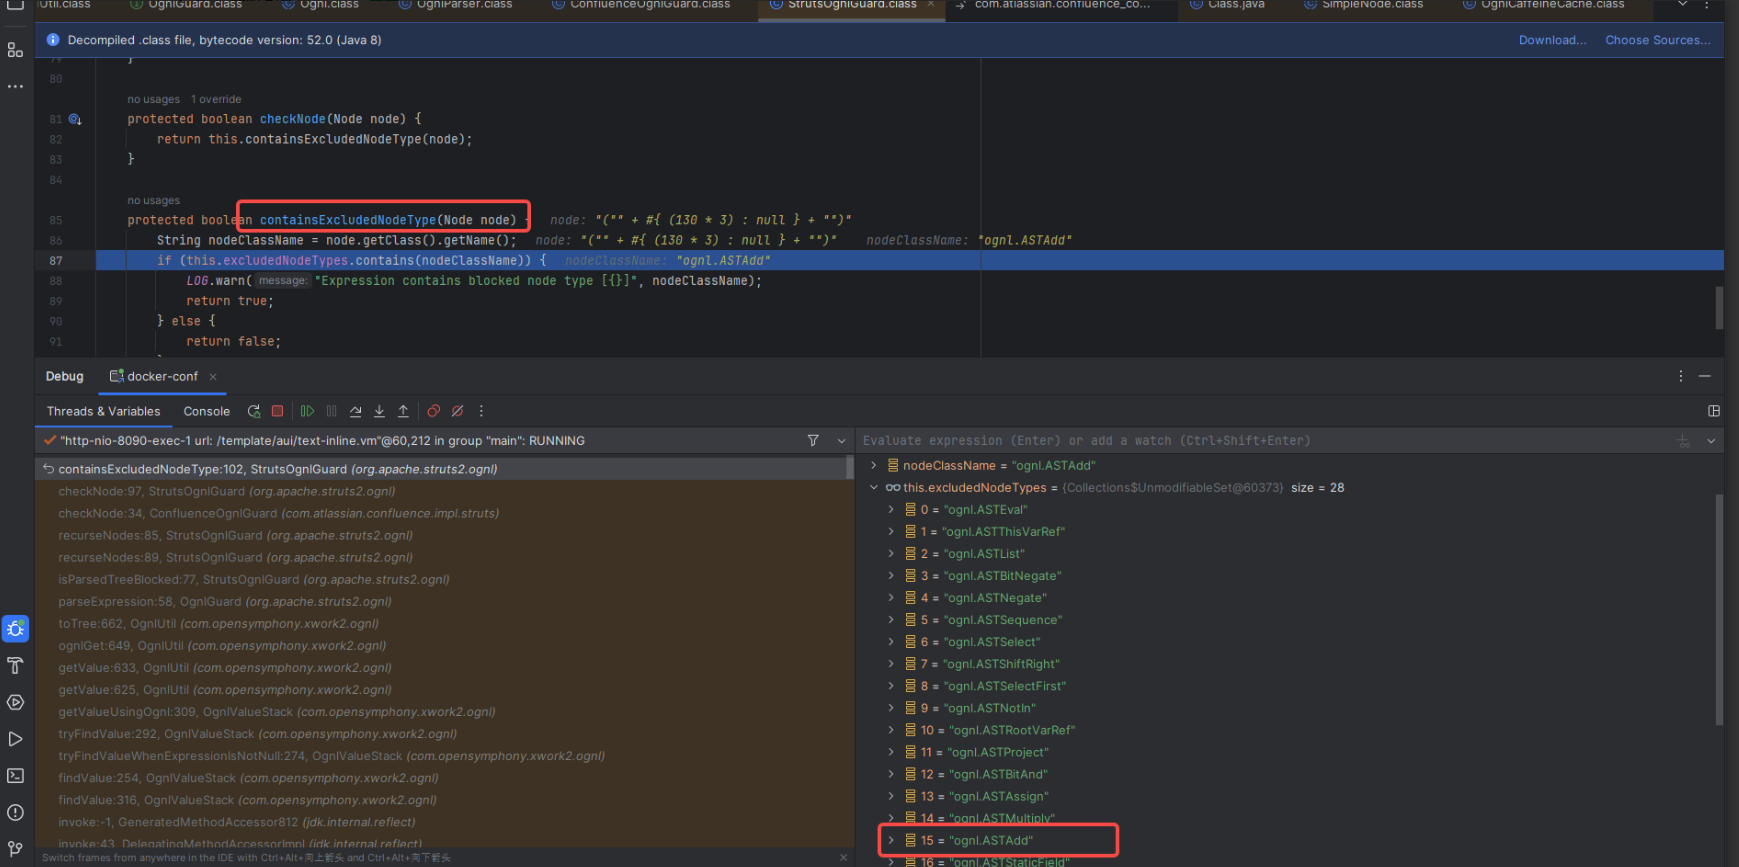This screenshot has width=1739, height=867.
Task: Step into the method call
Action: click(x=380, y=411)
